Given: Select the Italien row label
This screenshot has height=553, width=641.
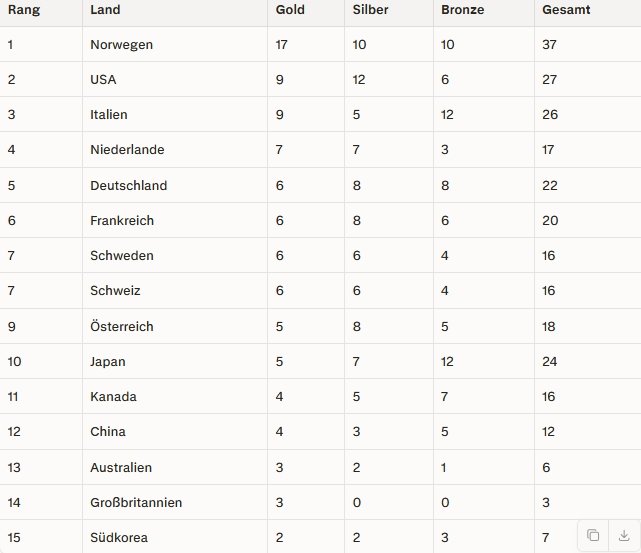Looking at the screenshot, I should pos(109,115).
